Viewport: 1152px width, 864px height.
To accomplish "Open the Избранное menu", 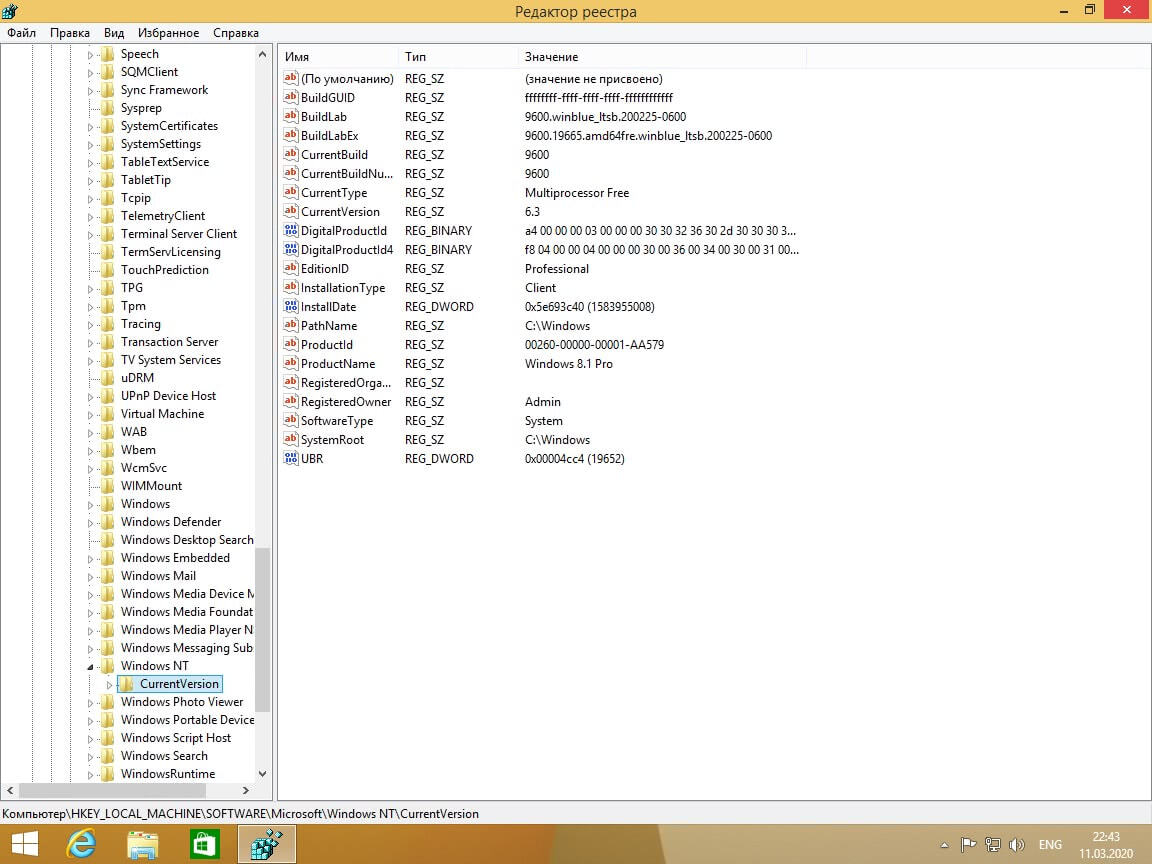I will [x=169, y=33].
